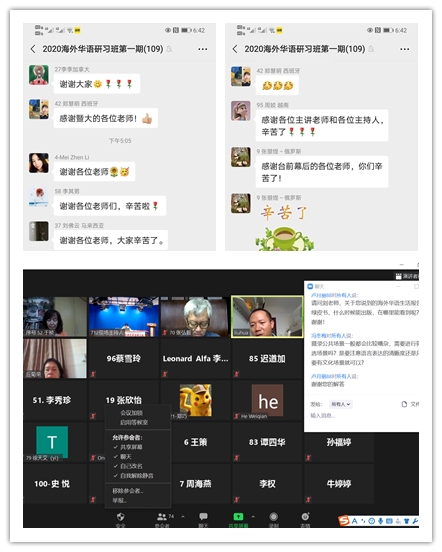
Task: Click the file attachment icon in chat panel
Action: click(404, 404)
